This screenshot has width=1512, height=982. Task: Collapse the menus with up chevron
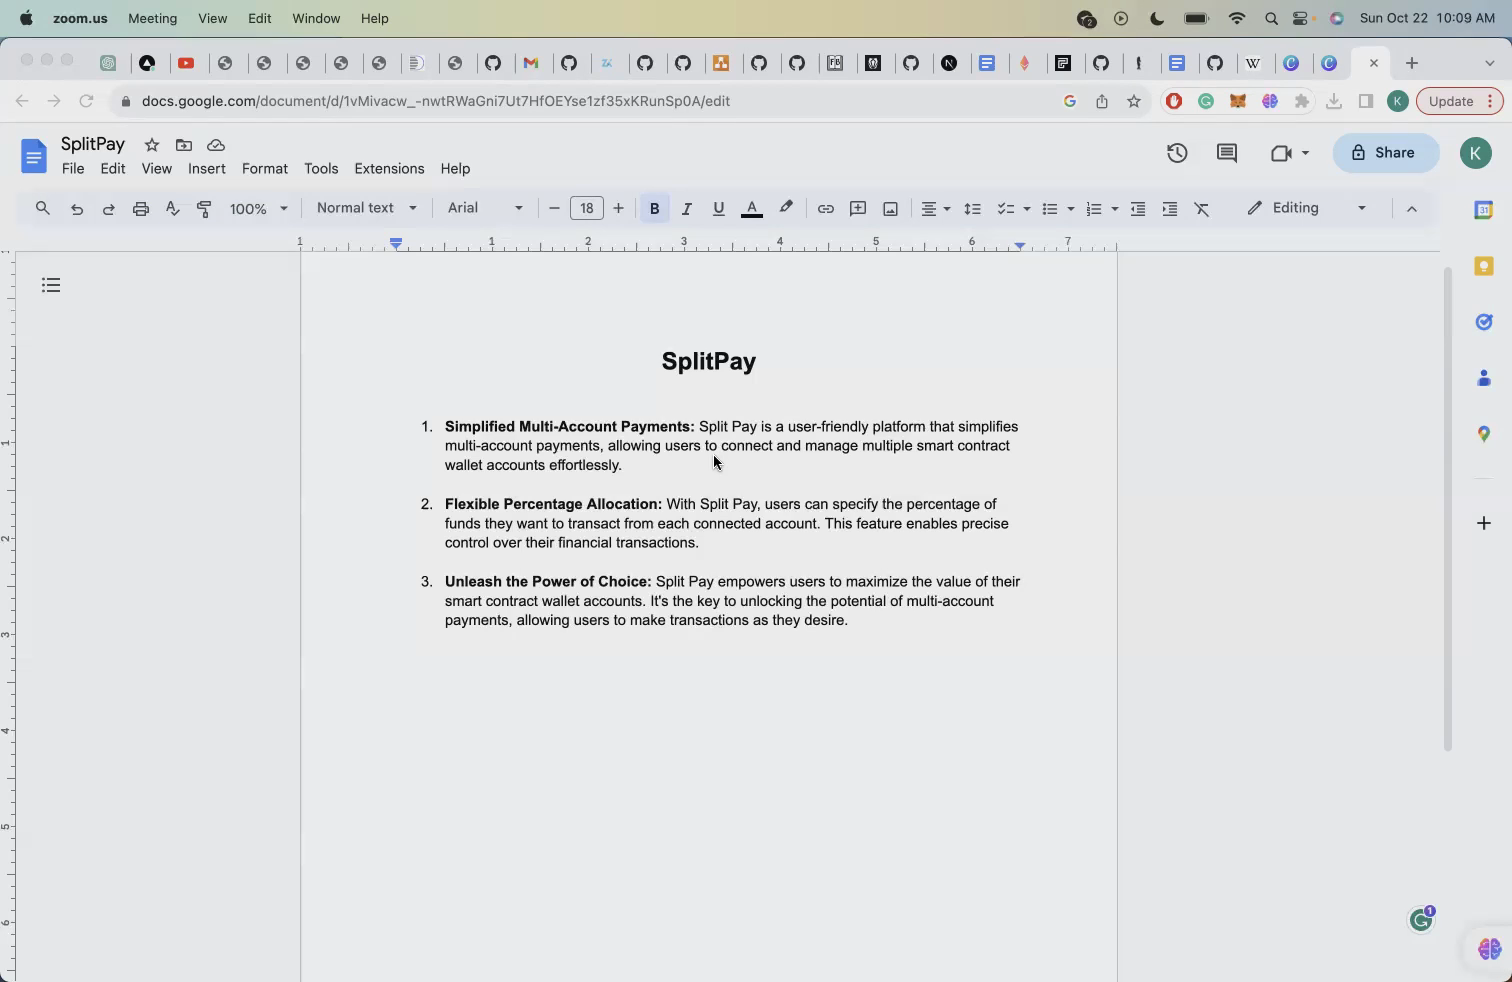1411,209
